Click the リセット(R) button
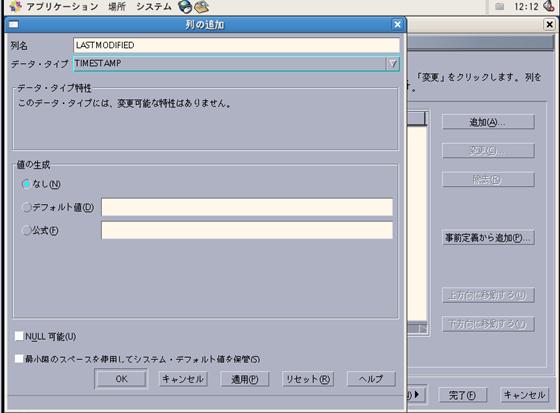This screenshot has width=560, height=413. [x=308, y=379]
